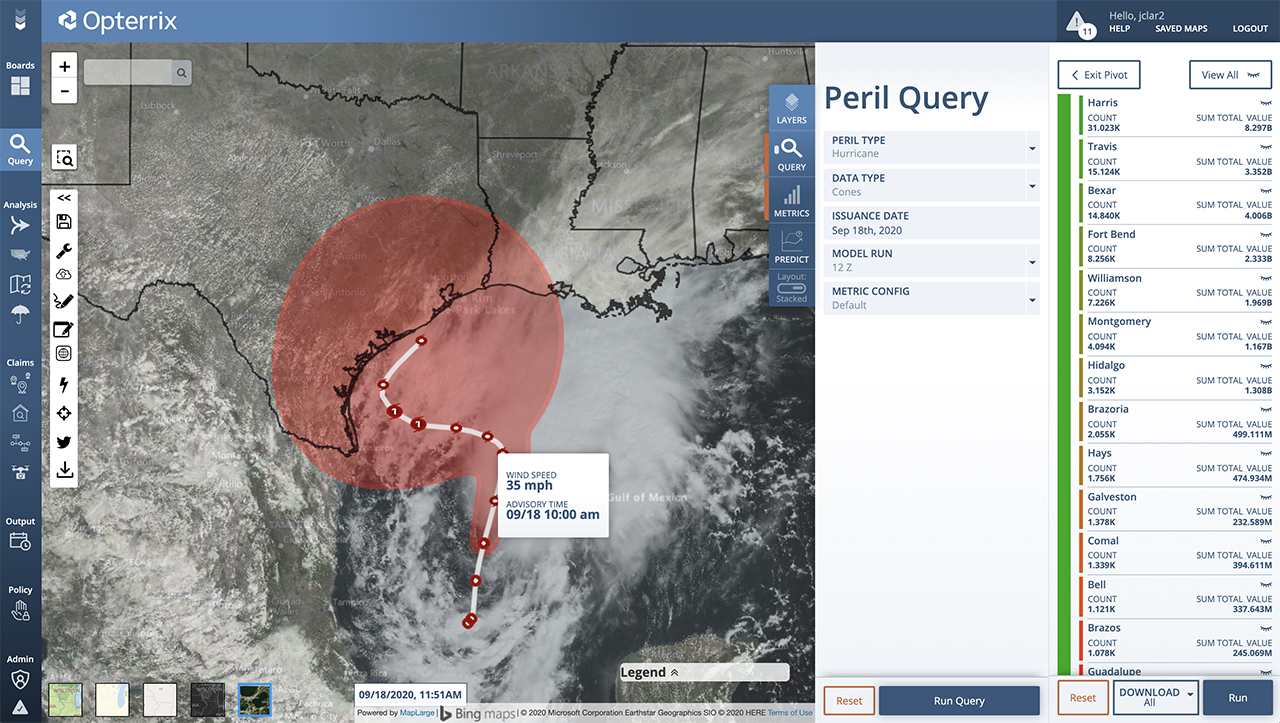Click Reset in Peril Query panel
This screenshot has height=723, width=1280.
coord(849,701)
